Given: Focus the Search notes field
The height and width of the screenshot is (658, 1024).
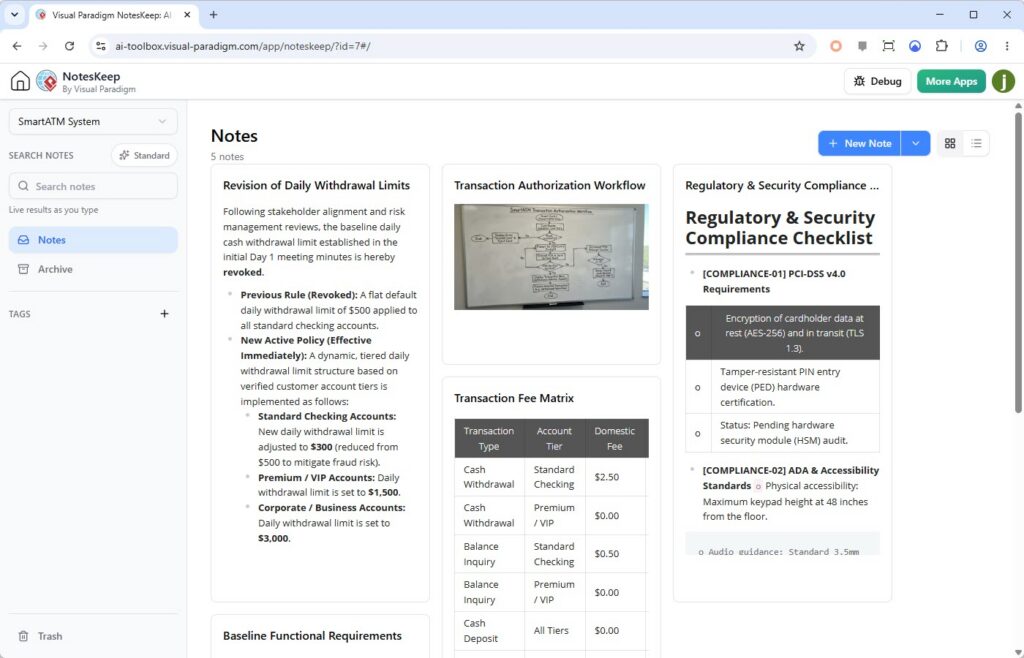Looking at the screenshot, I should (x=93, y=186).
